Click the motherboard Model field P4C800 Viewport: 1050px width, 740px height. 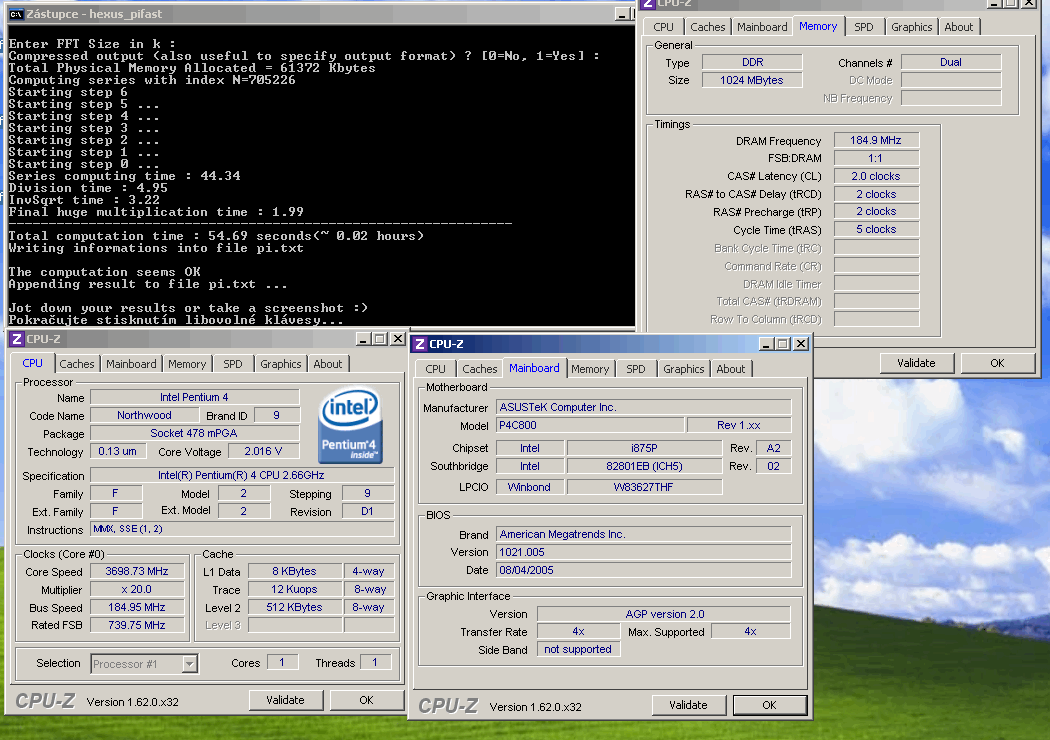click(x=591, y=425)
